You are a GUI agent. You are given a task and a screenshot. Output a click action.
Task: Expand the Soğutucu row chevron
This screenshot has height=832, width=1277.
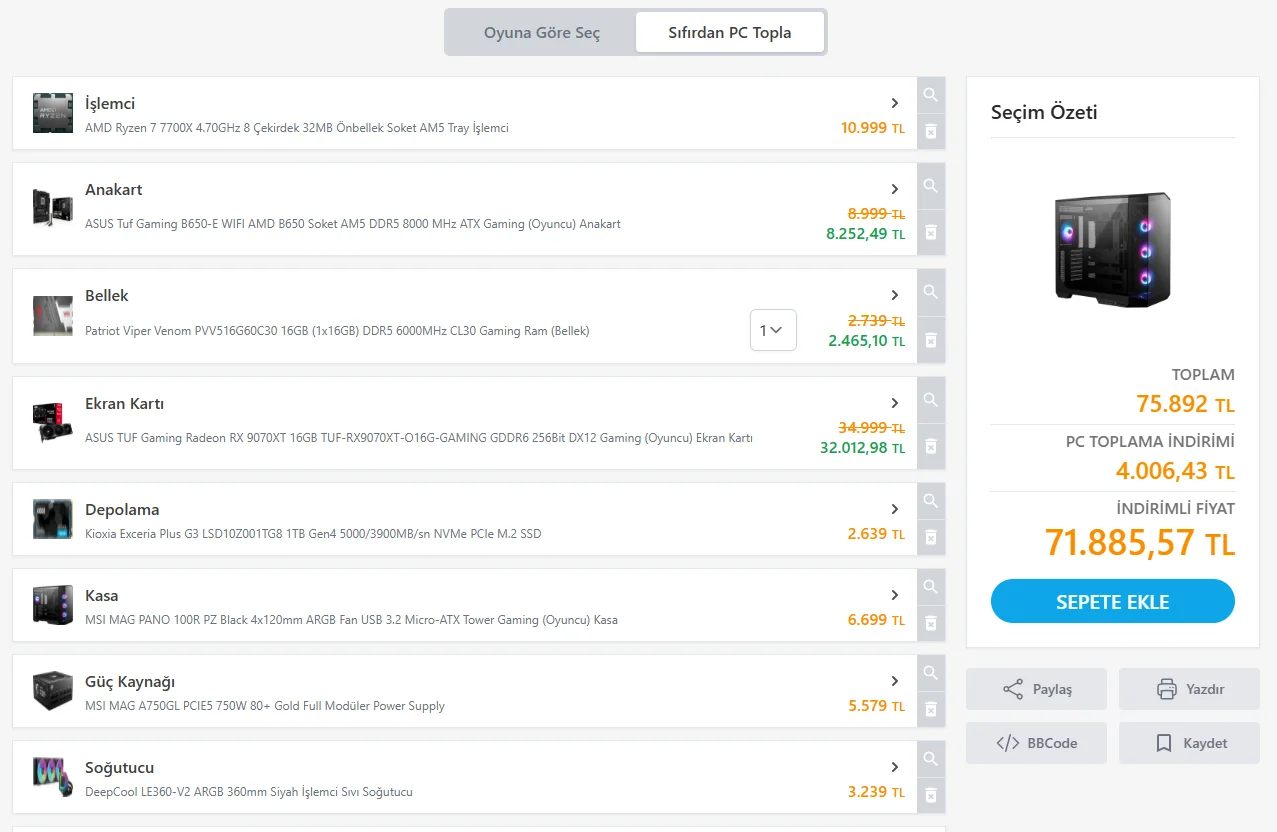(x=895, y=767)
